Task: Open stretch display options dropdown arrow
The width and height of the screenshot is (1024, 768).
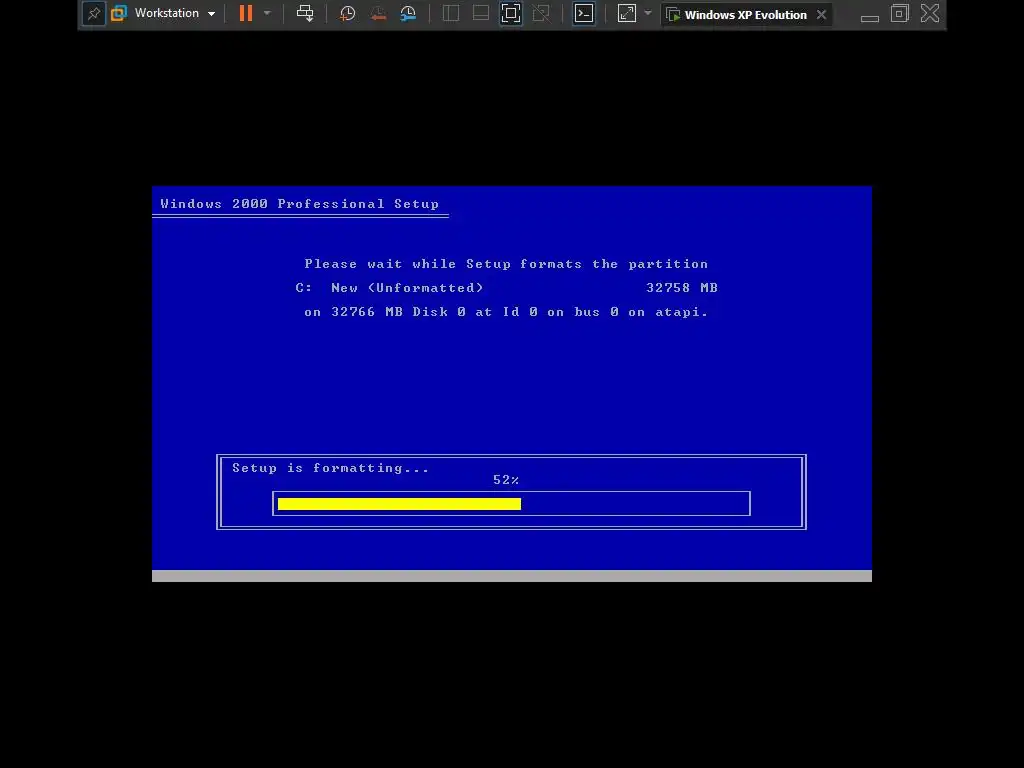Action: (648, 13)
